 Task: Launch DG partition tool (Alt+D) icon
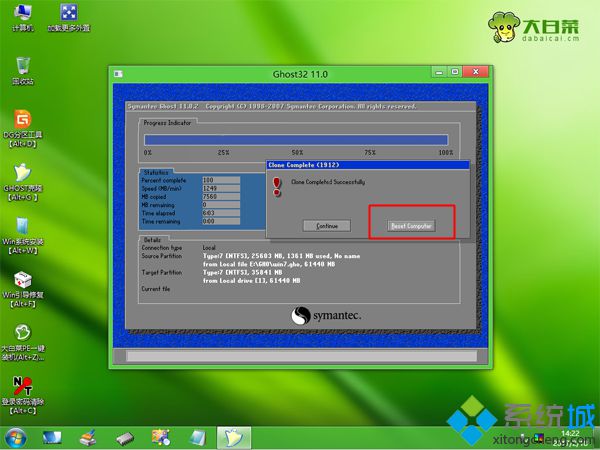pyautogui.click(x=23, y=129)
